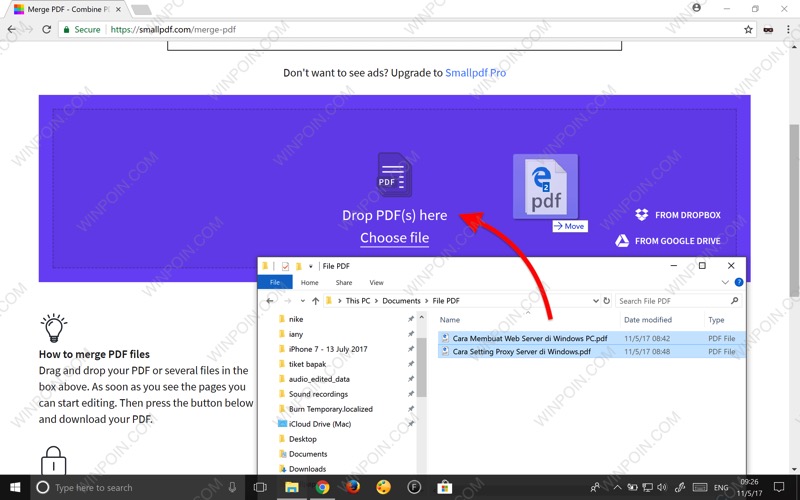Click the Choose file link
The width and height of the screenshot is (800, 500).
[x=394, y=238]
